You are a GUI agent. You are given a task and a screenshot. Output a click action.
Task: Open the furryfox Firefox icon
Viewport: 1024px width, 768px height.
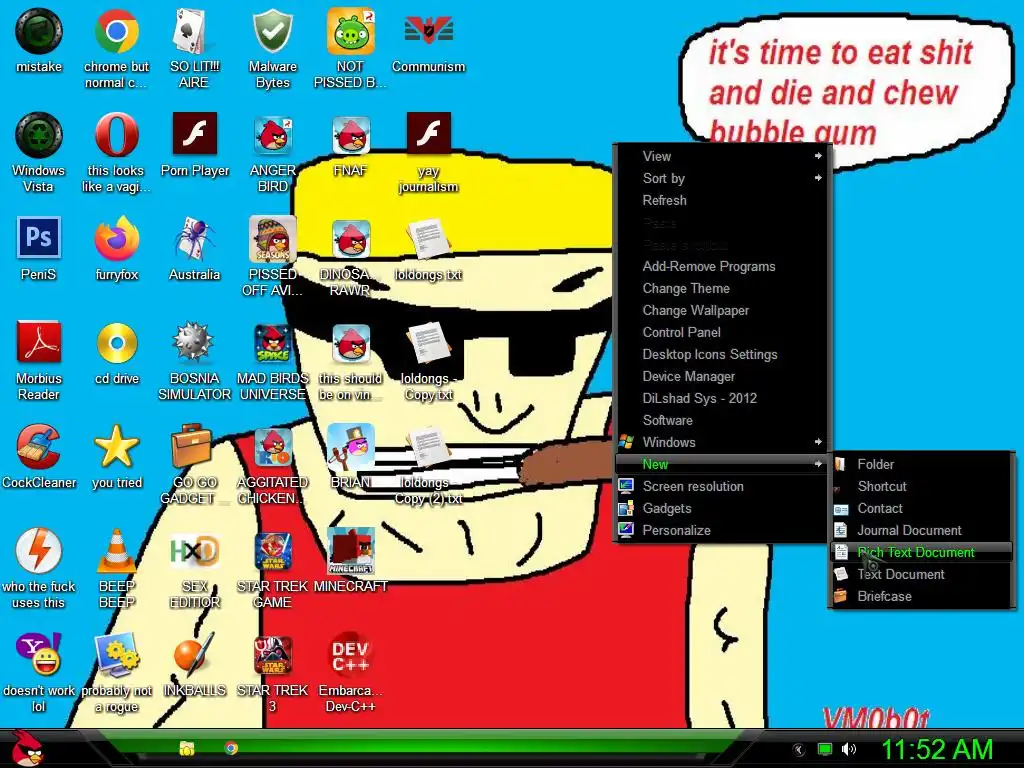(116, 239)
